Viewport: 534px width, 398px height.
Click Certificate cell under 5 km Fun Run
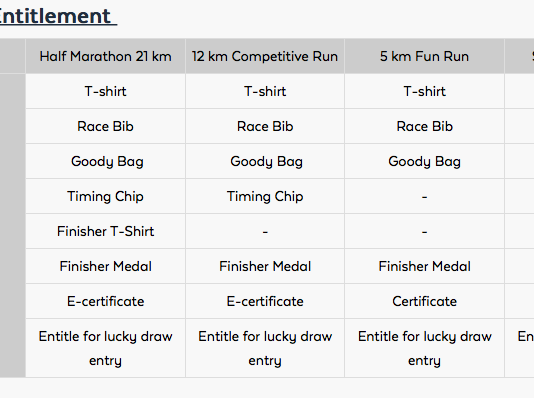point(424,302)
